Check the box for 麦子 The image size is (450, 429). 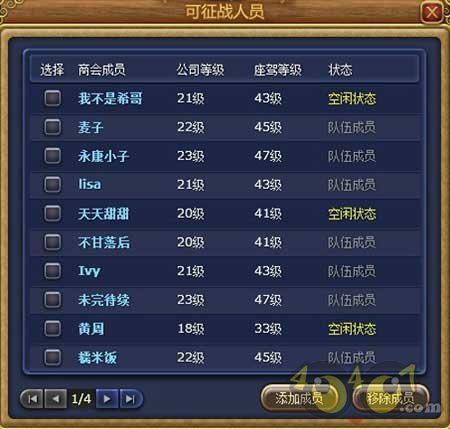point(53,127)
